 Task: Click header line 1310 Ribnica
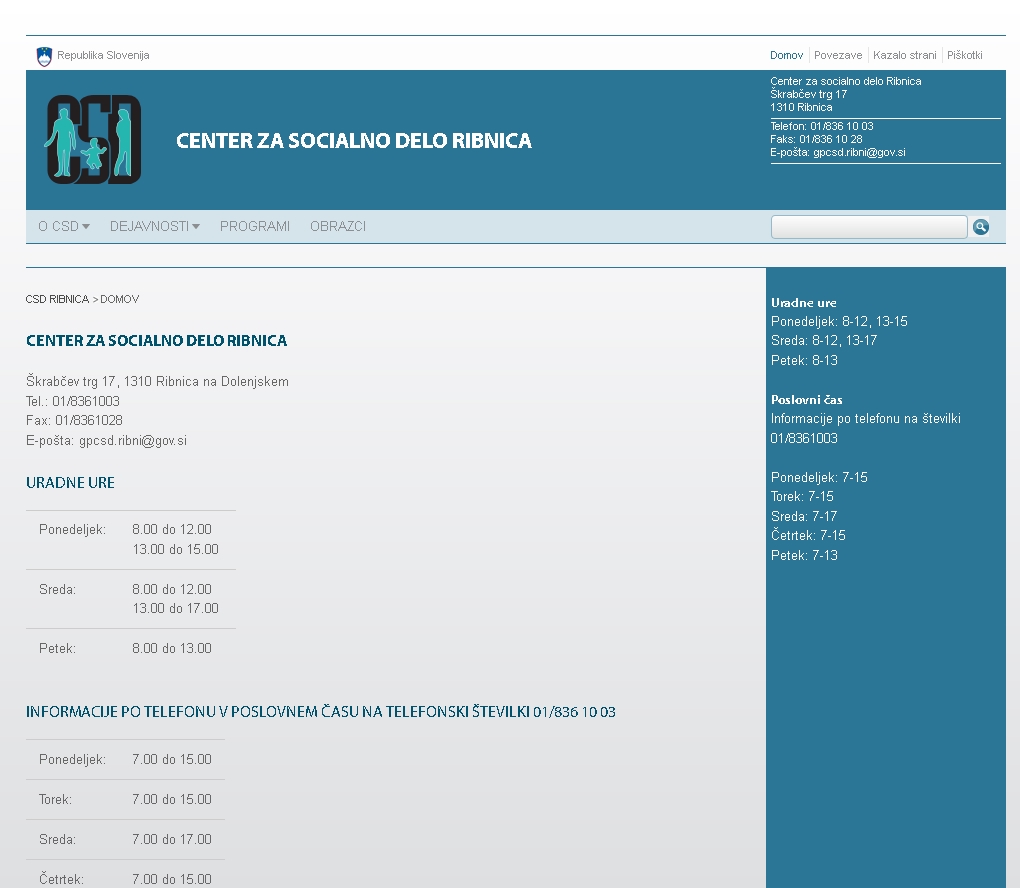(x=801, y=107)
